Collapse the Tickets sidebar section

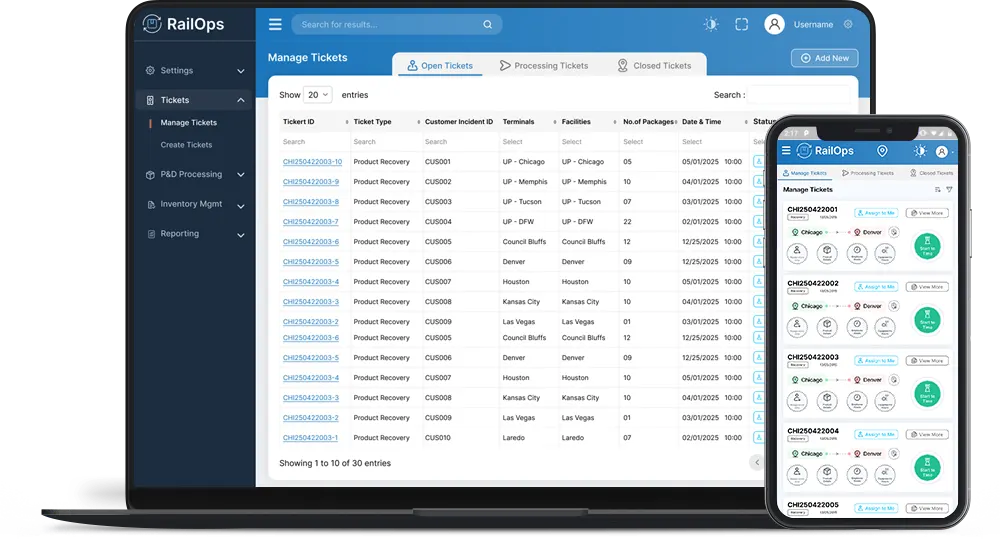(240, 100)
